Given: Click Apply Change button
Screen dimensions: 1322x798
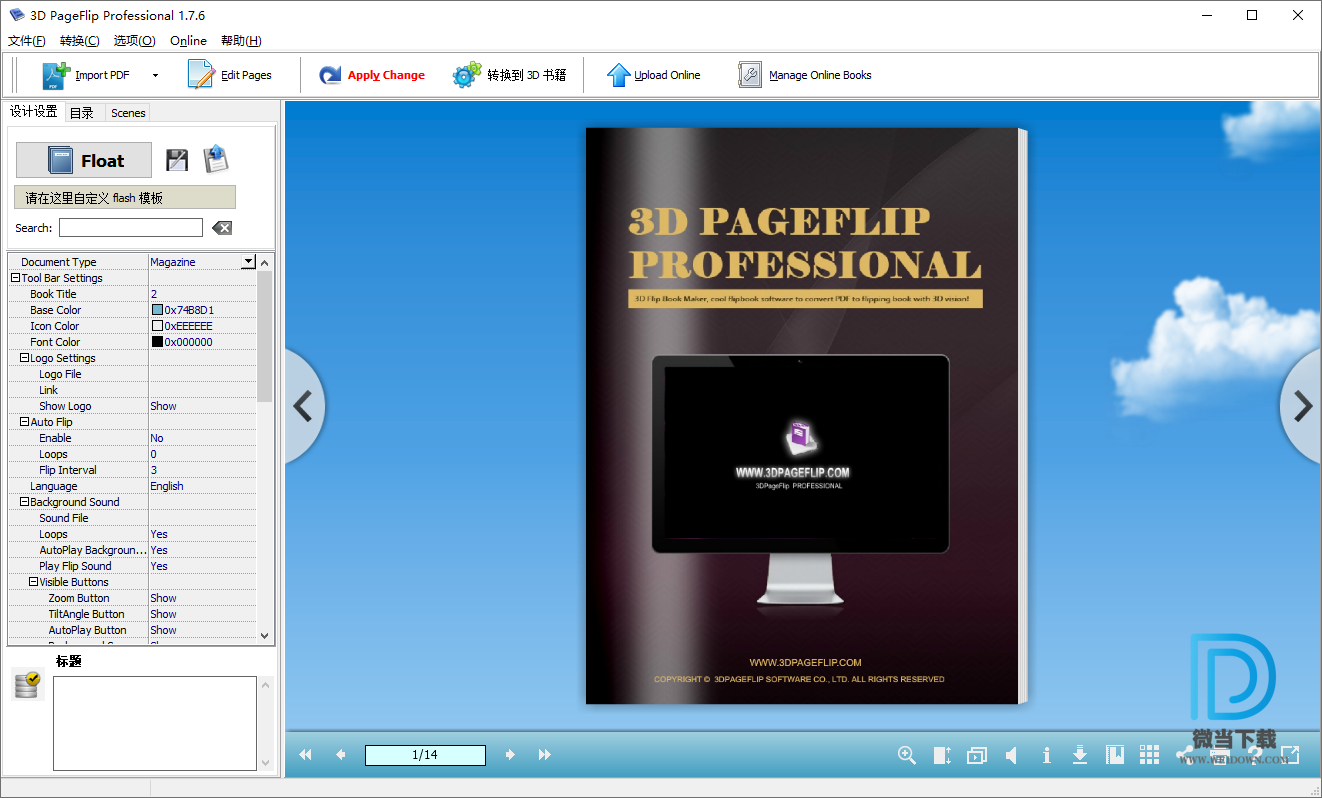Looking at the screenshot, I should (371, 75).
